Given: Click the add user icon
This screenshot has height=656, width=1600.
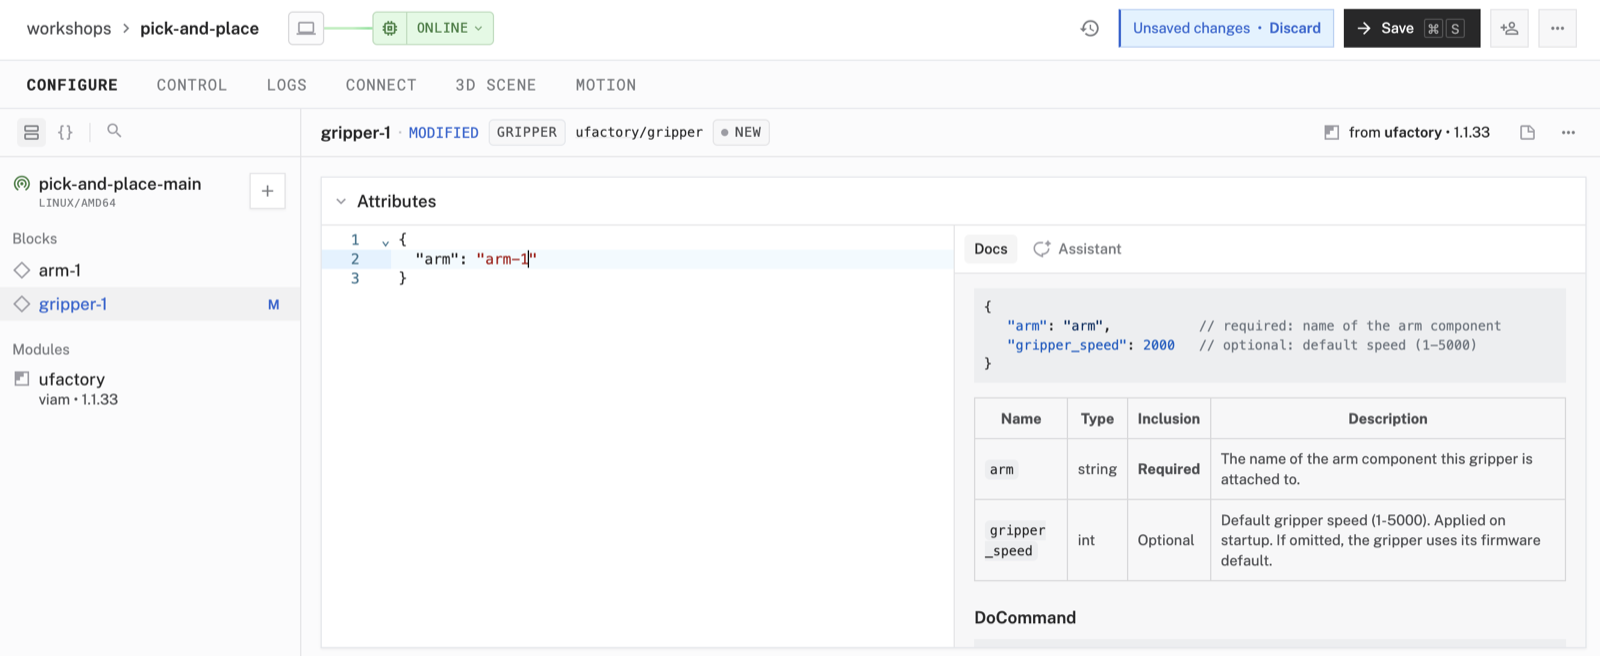Looking at the screenshot, I should 1509,28.
